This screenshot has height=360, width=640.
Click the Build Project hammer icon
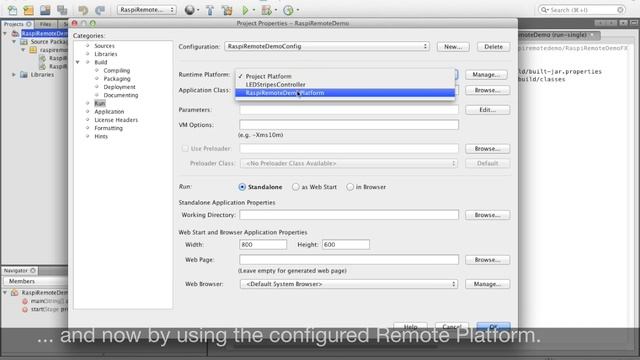tap(210, 10)
